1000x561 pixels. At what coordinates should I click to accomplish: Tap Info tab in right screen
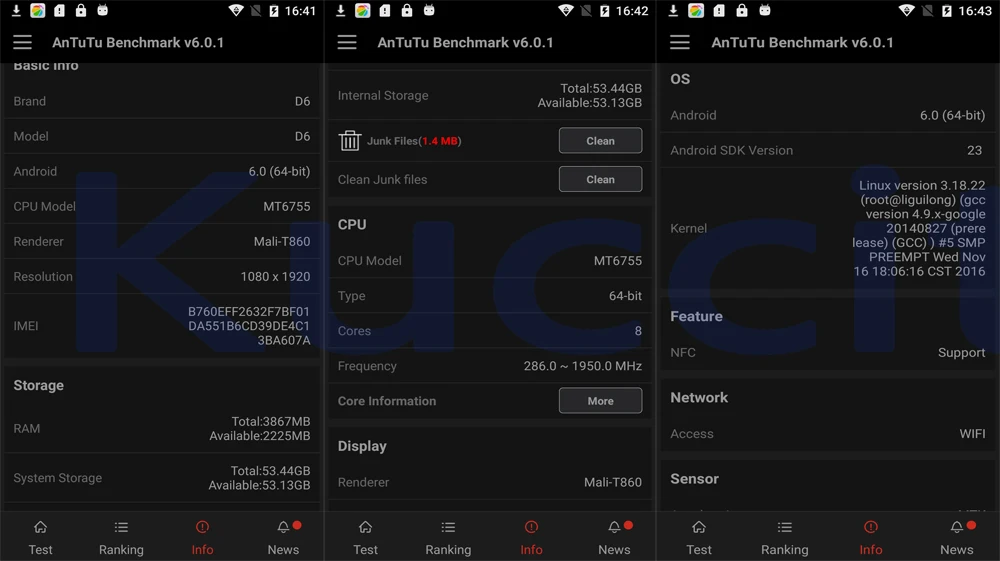(x=871, y=537)
